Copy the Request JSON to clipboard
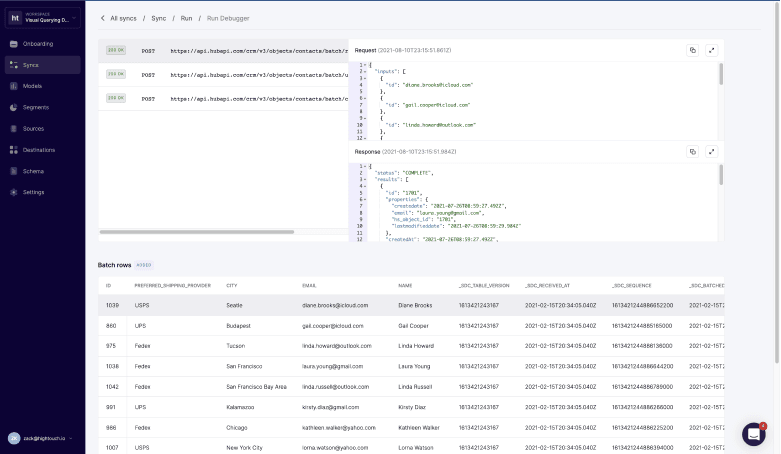The image size is (781, 454). coord(692,50)
